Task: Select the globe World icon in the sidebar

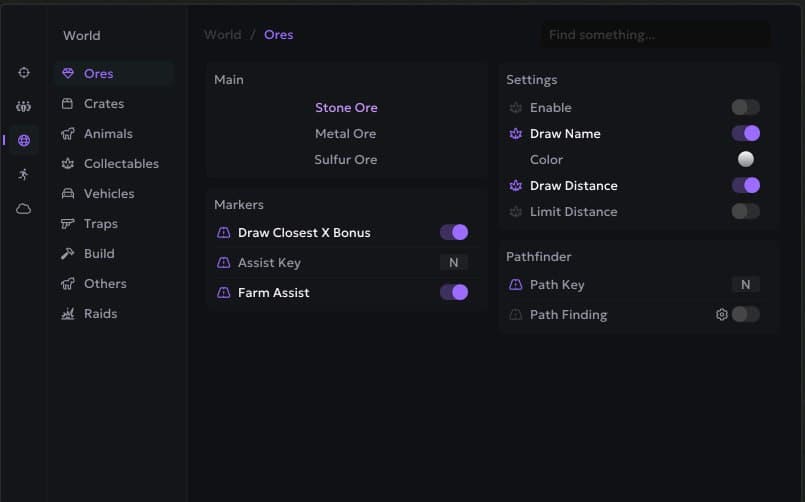Action: [x=24, y=140]
